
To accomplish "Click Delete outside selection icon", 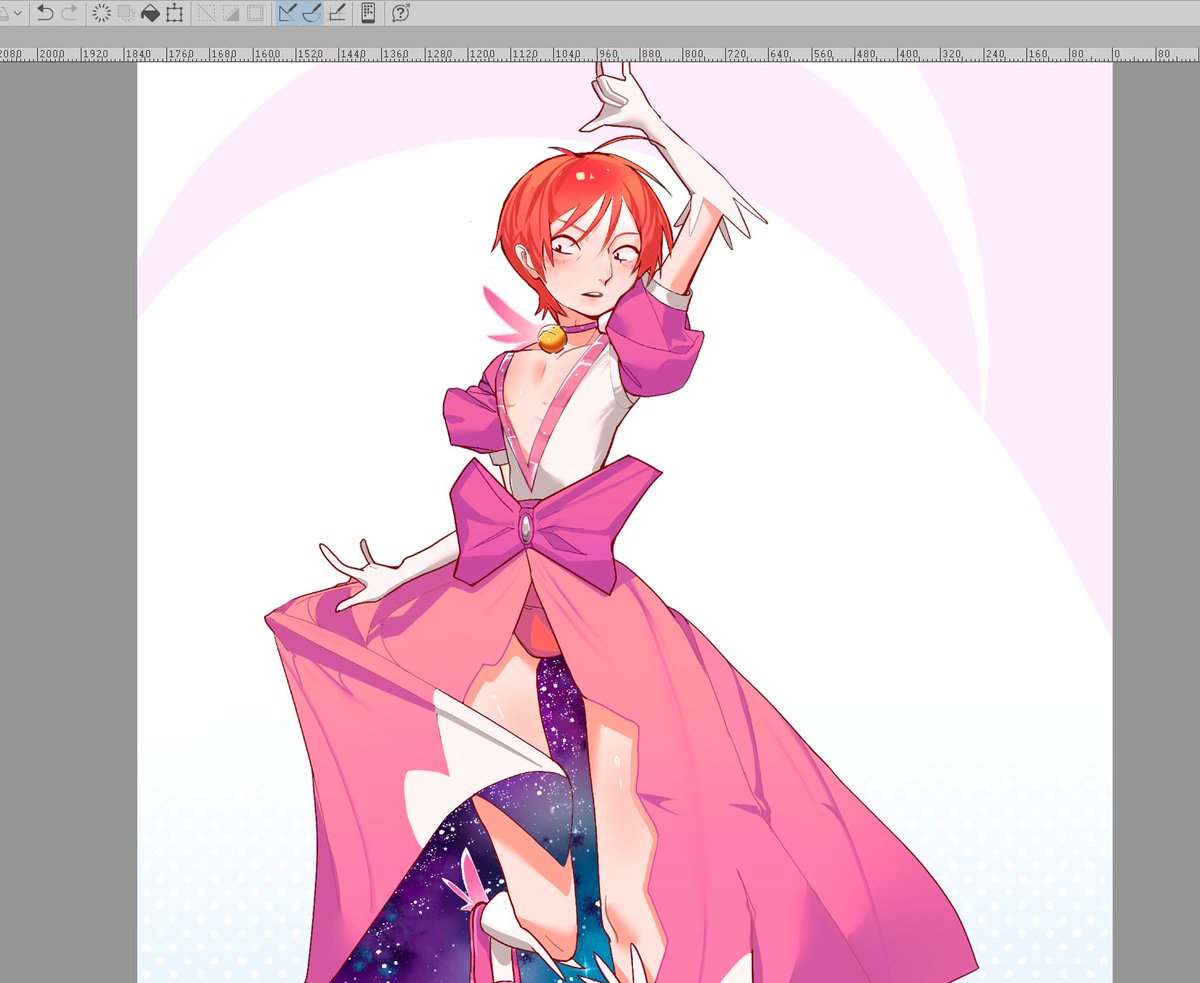I will 126,13.
